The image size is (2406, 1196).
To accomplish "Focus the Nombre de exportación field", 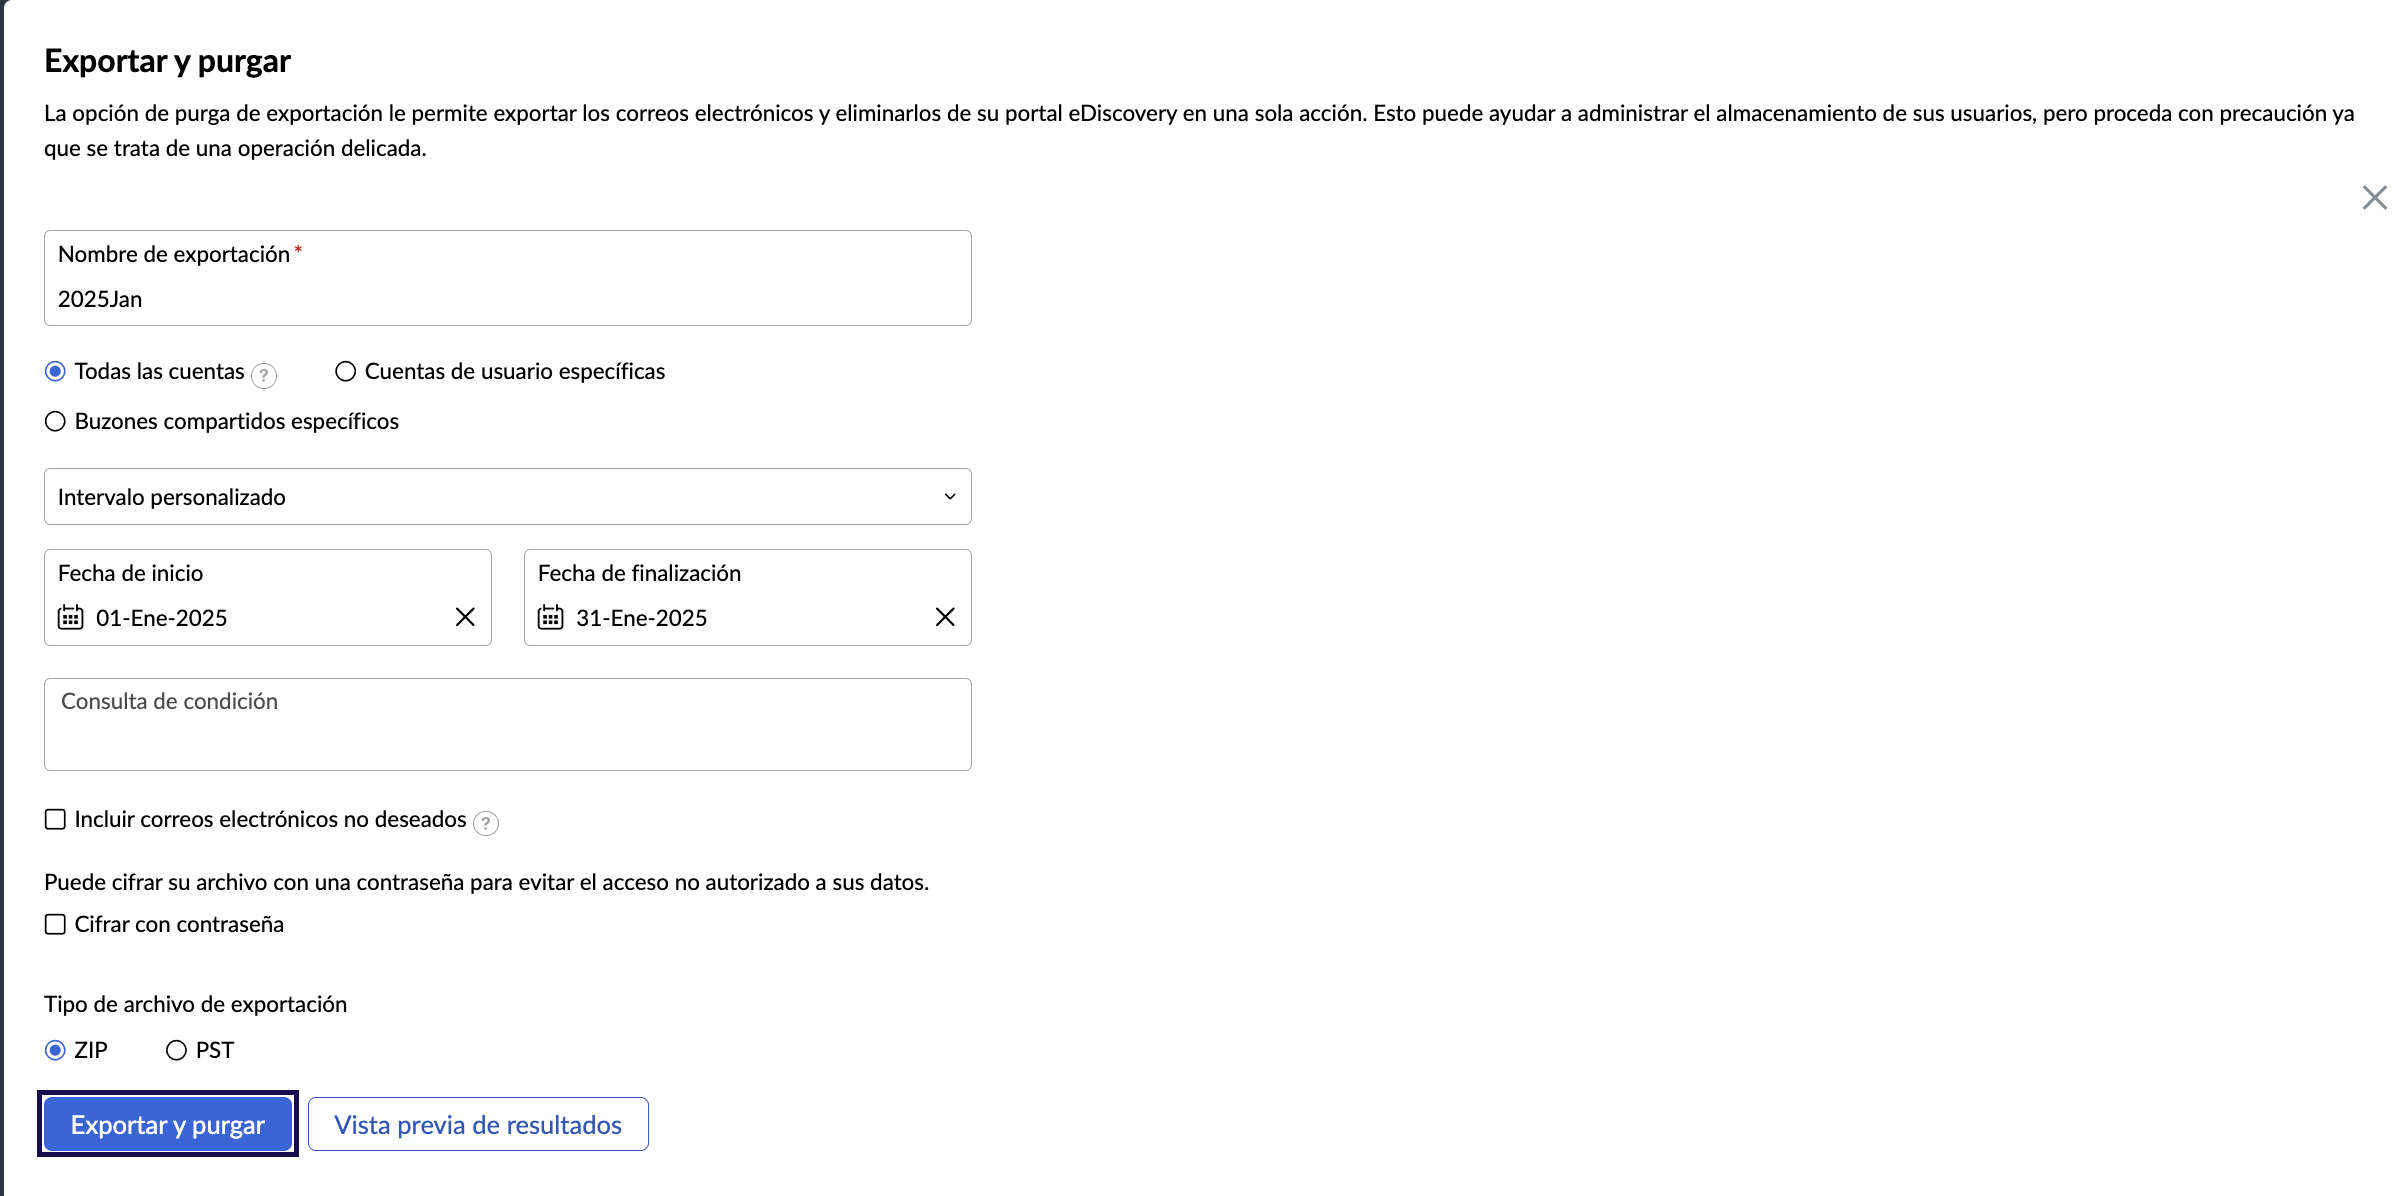I will tap(508, 278).
